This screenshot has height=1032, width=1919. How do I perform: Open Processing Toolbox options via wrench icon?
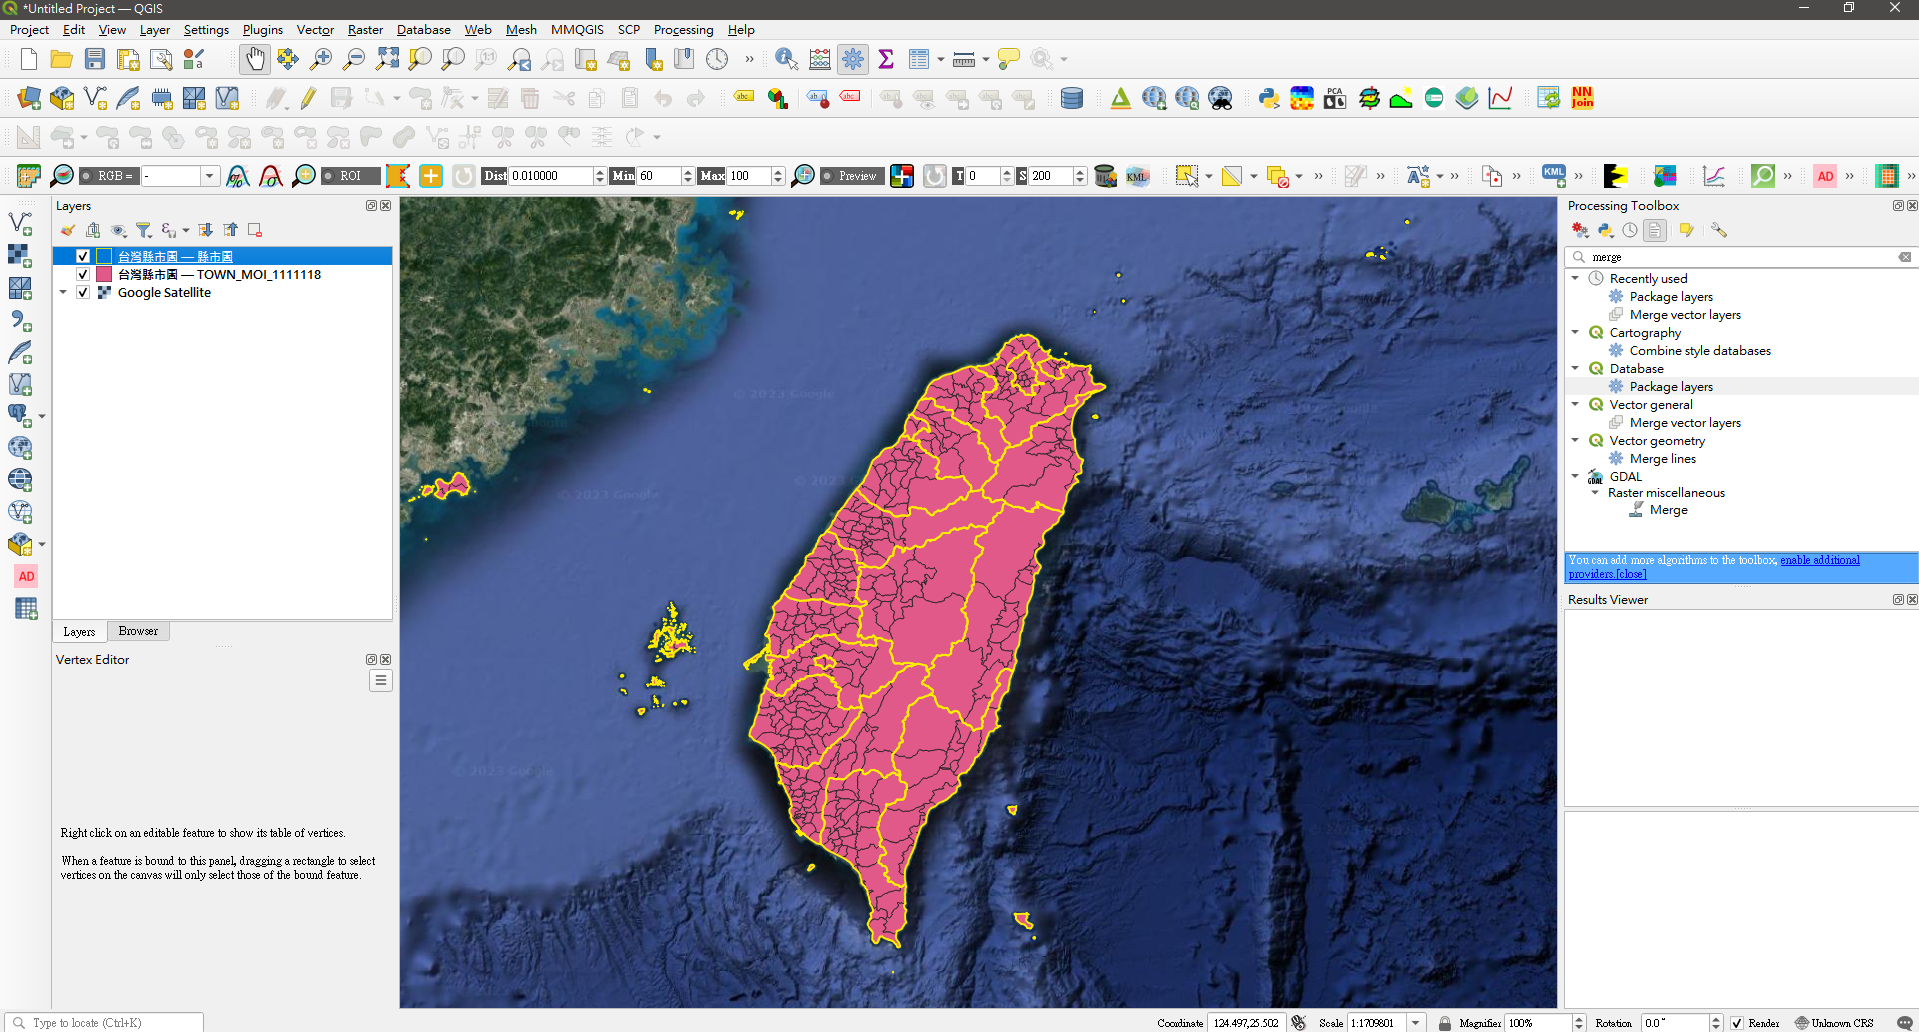pos(1719,230)
